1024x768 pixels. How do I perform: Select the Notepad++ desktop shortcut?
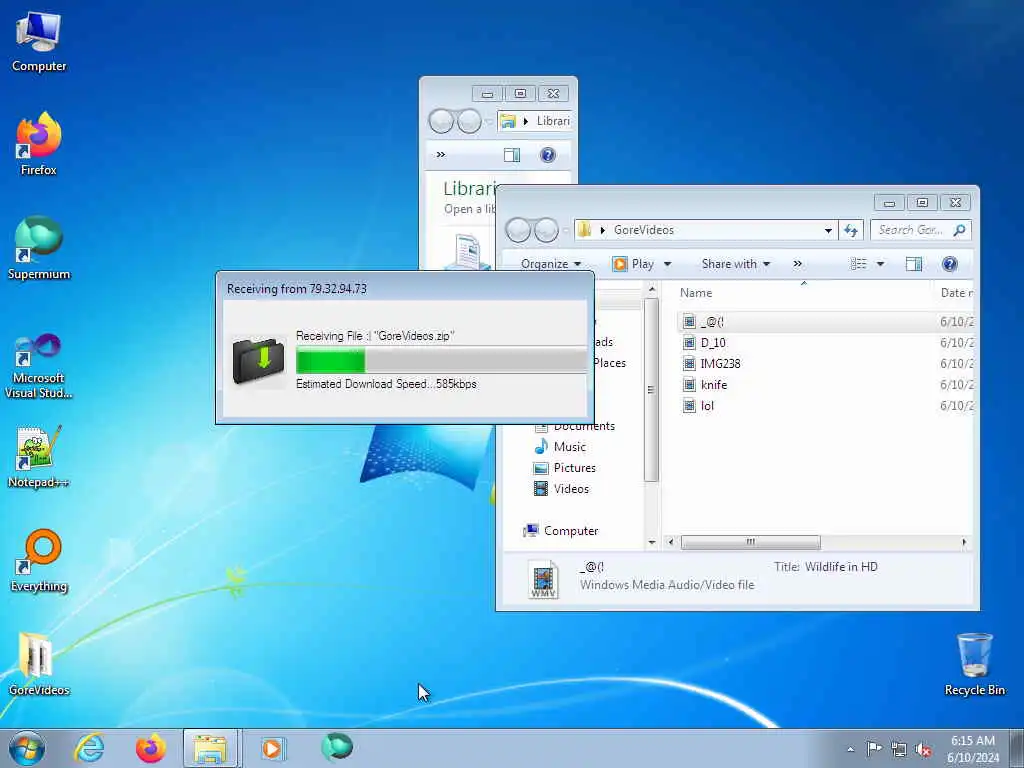[x=39, y=456]
